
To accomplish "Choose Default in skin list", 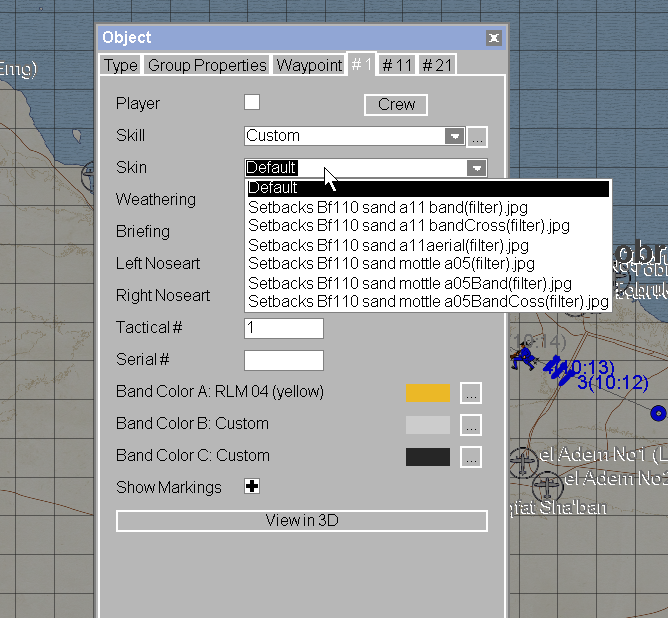I will (x=428, y=188).
